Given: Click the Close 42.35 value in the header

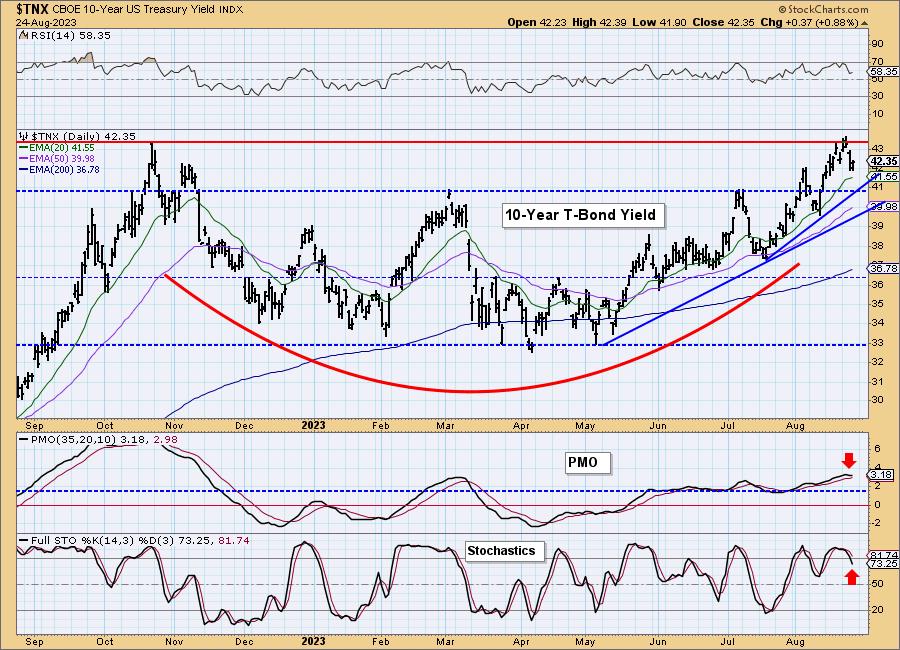Looking at the screenshot, I should tap(723, 22).
